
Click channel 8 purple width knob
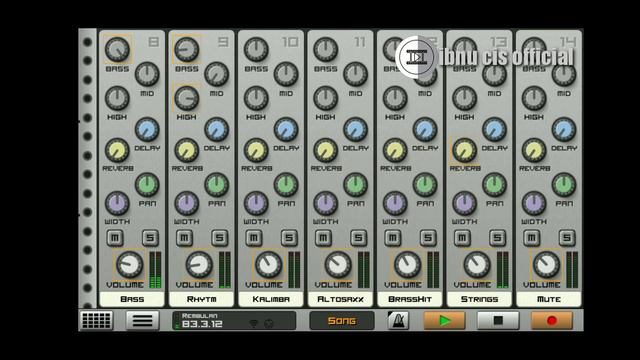pyautogui.click(x=117, y=203)
